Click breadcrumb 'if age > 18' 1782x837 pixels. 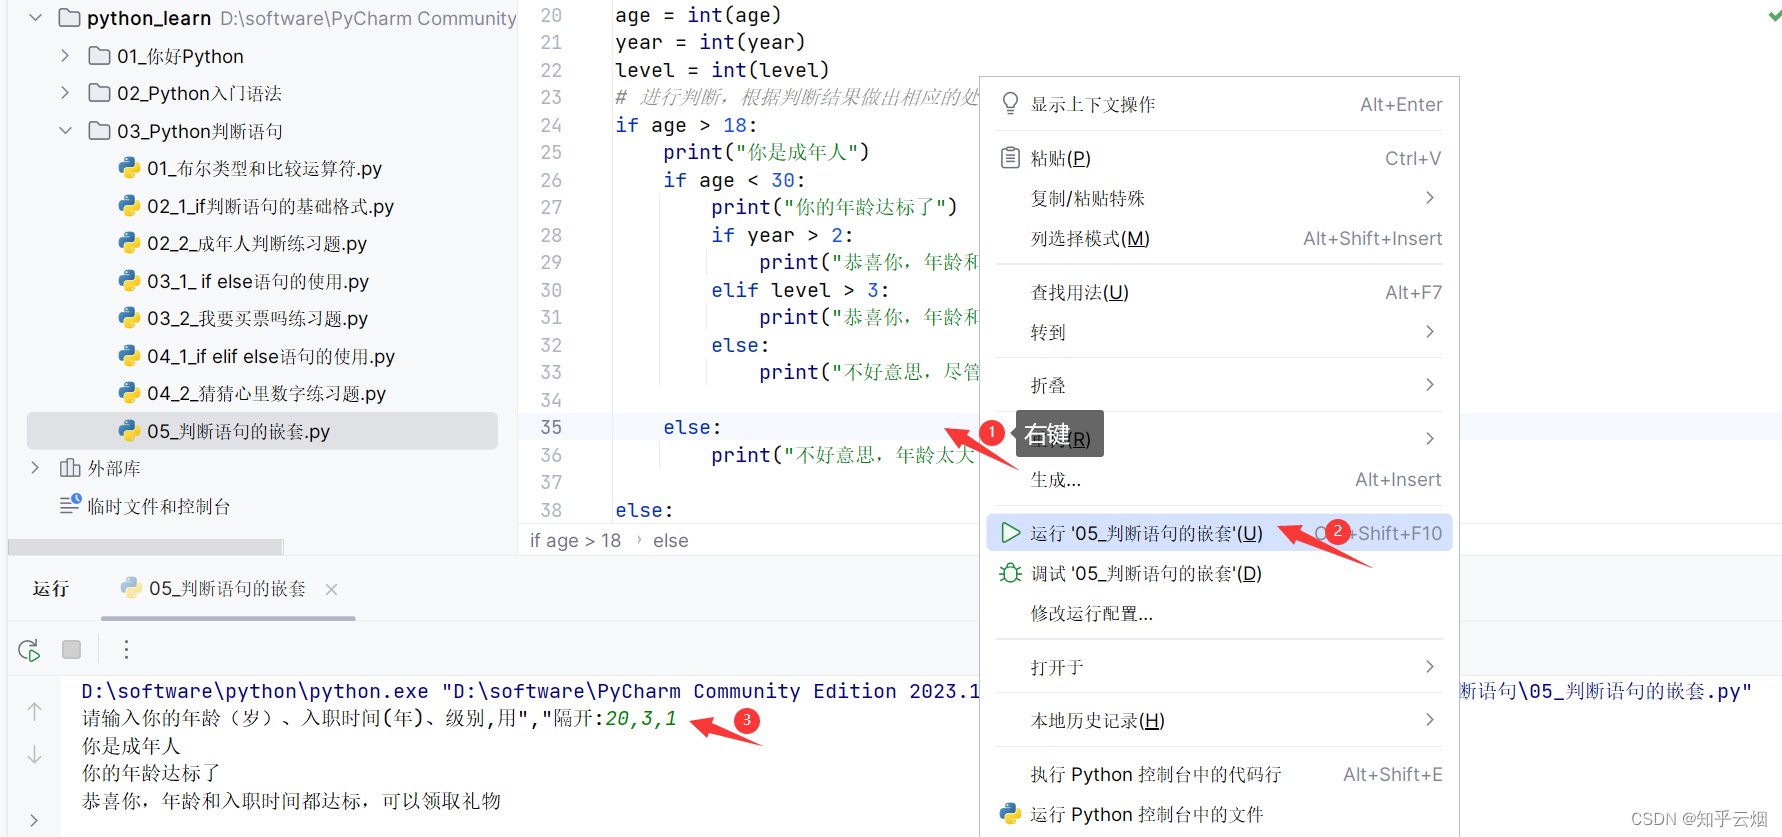coord(575,540)
